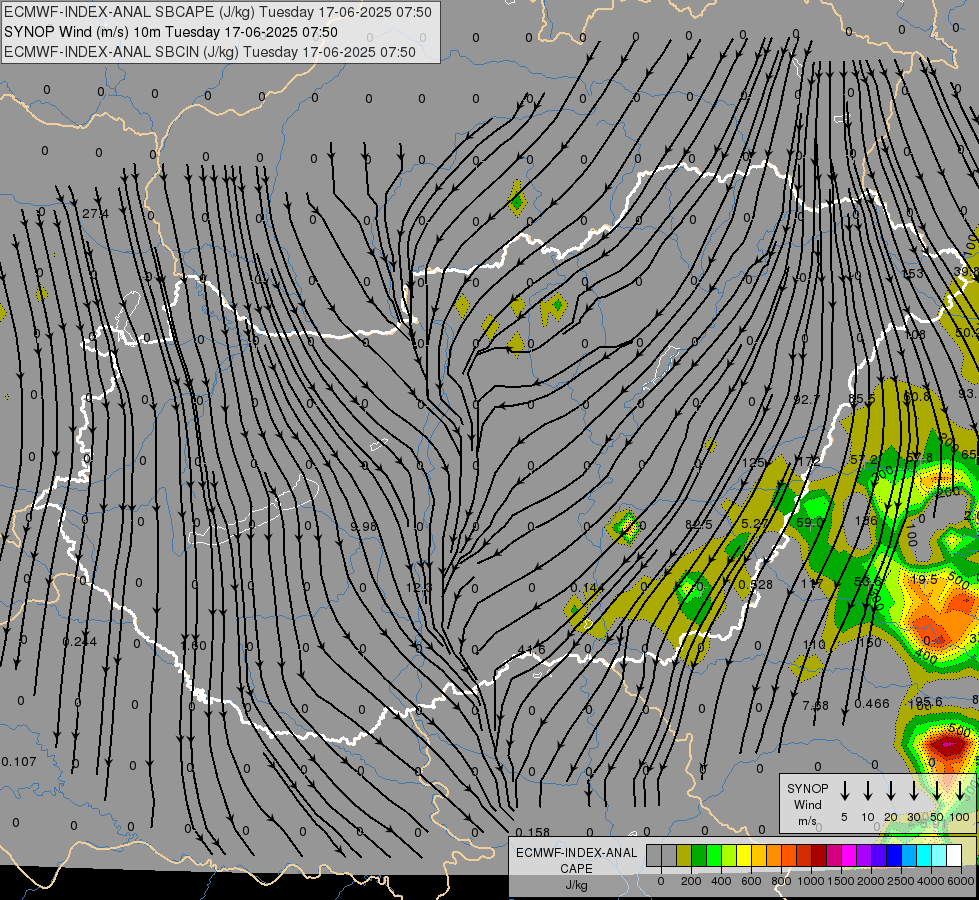Click the '27.4' value on the map
This screenshot has height=900, width=979.
tap(95, 214)
